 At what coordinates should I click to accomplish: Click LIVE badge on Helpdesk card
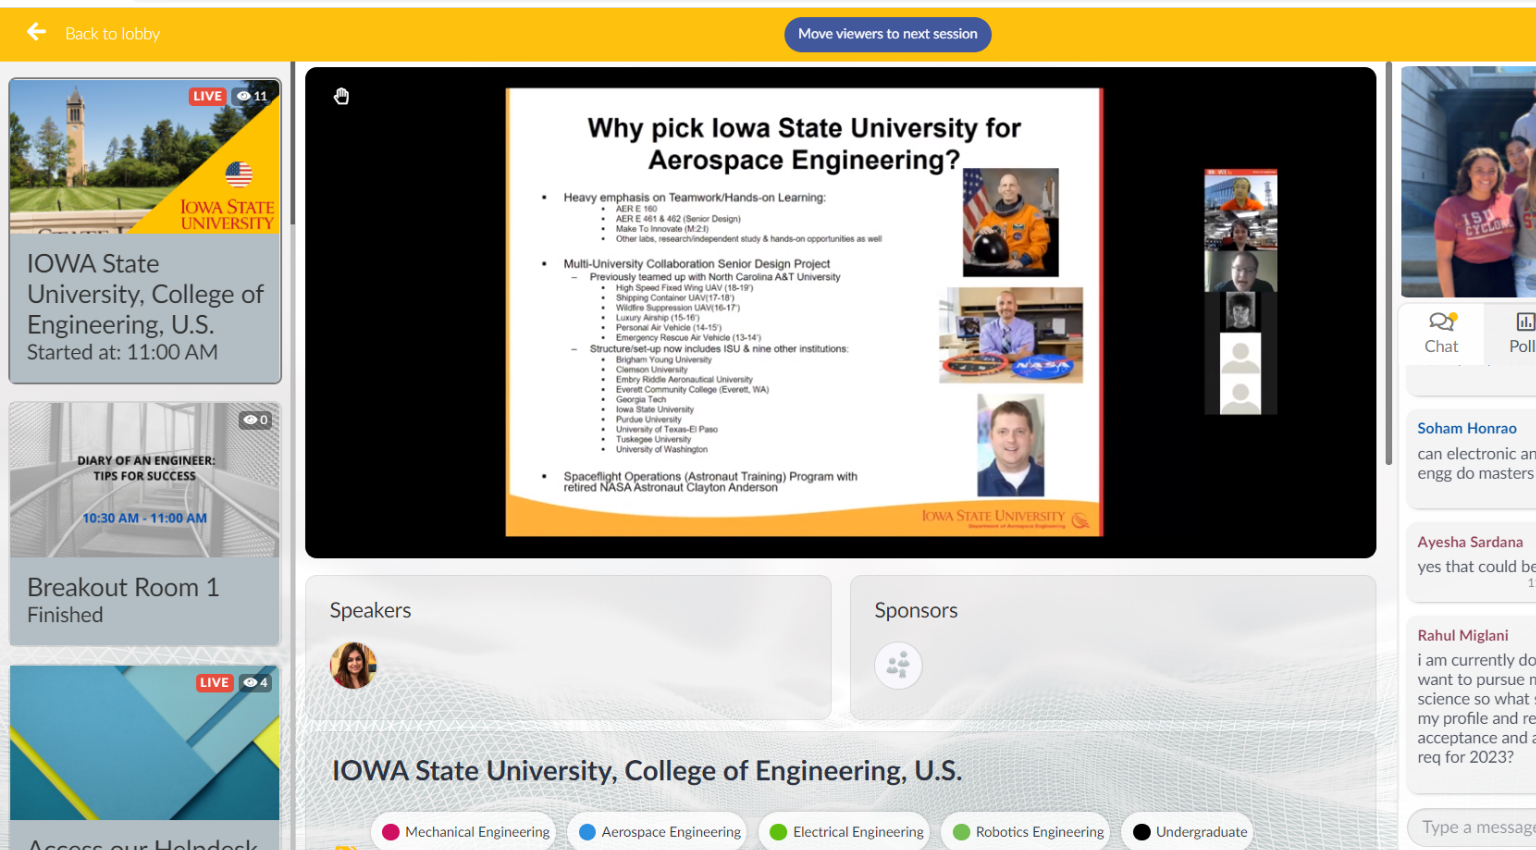pos(214,683)
